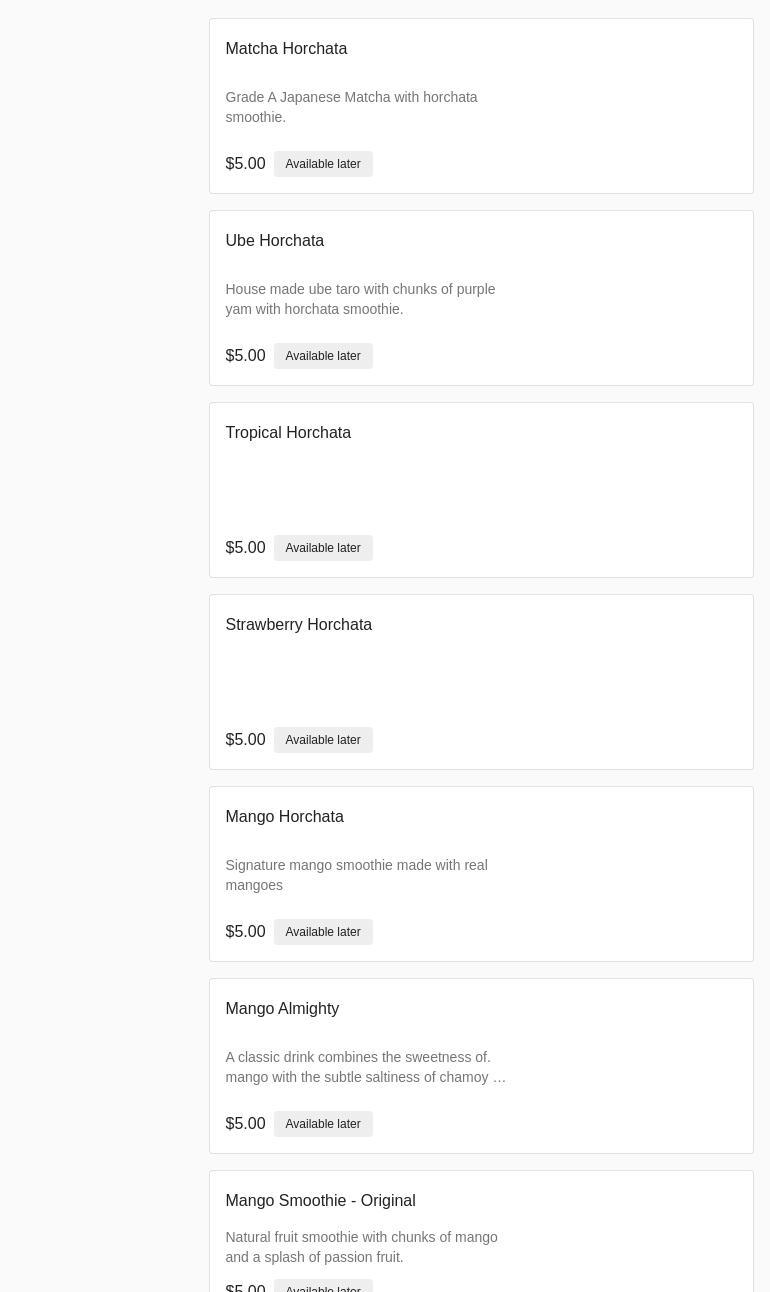Click the Ube Horchata description text
770x1292 pixels.
click(x=360, y=299)
